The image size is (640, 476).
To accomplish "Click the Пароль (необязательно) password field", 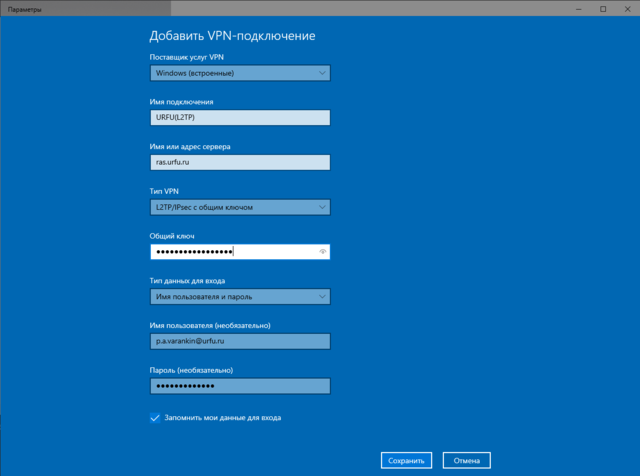I will point(240,386).
